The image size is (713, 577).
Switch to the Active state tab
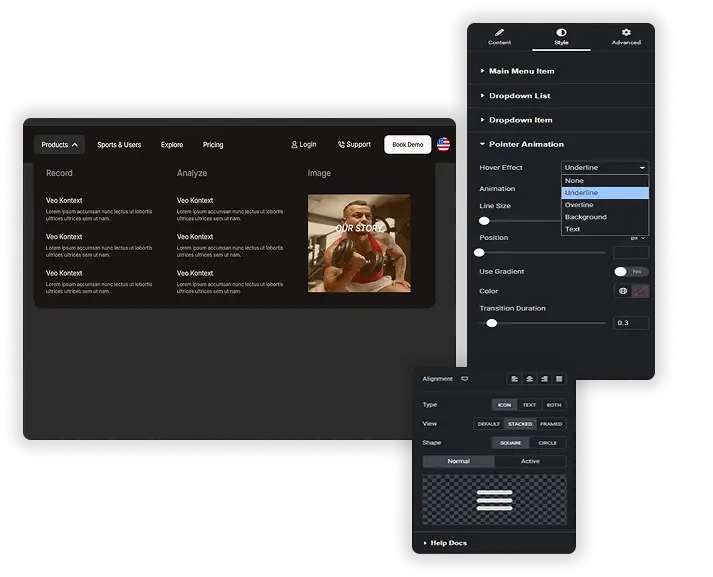pos(530,461)
